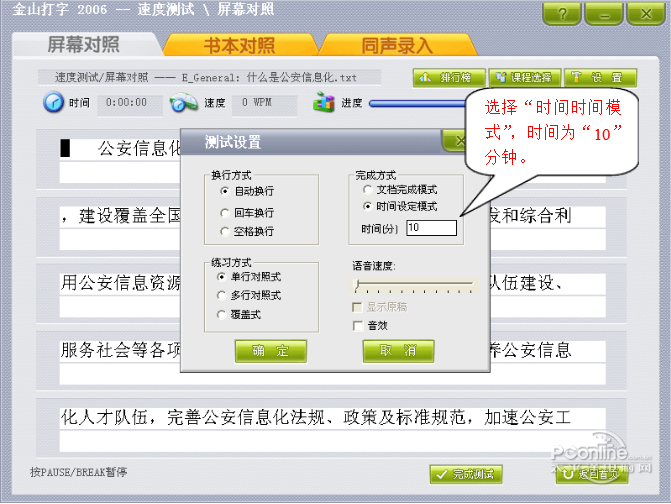Switch to the 同声录入 tab
Viewport: 671px width, 504px height.
point(398,45)
